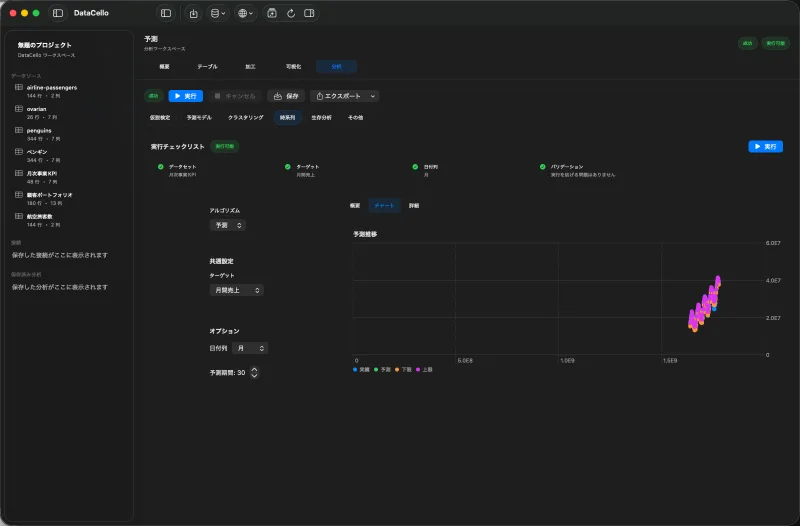Switch to the 加工 tab

[250, 66]
